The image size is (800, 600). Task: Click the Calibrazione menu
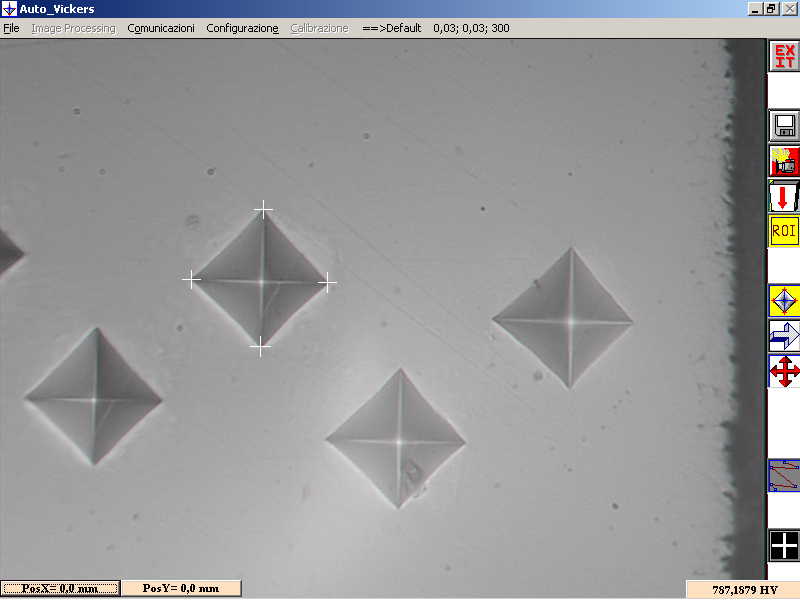[x=319, y=29]
